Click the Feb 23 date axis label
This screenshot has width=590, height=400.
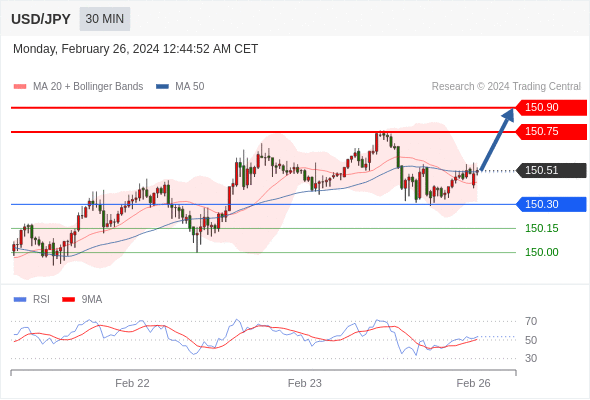click(305, 383)
